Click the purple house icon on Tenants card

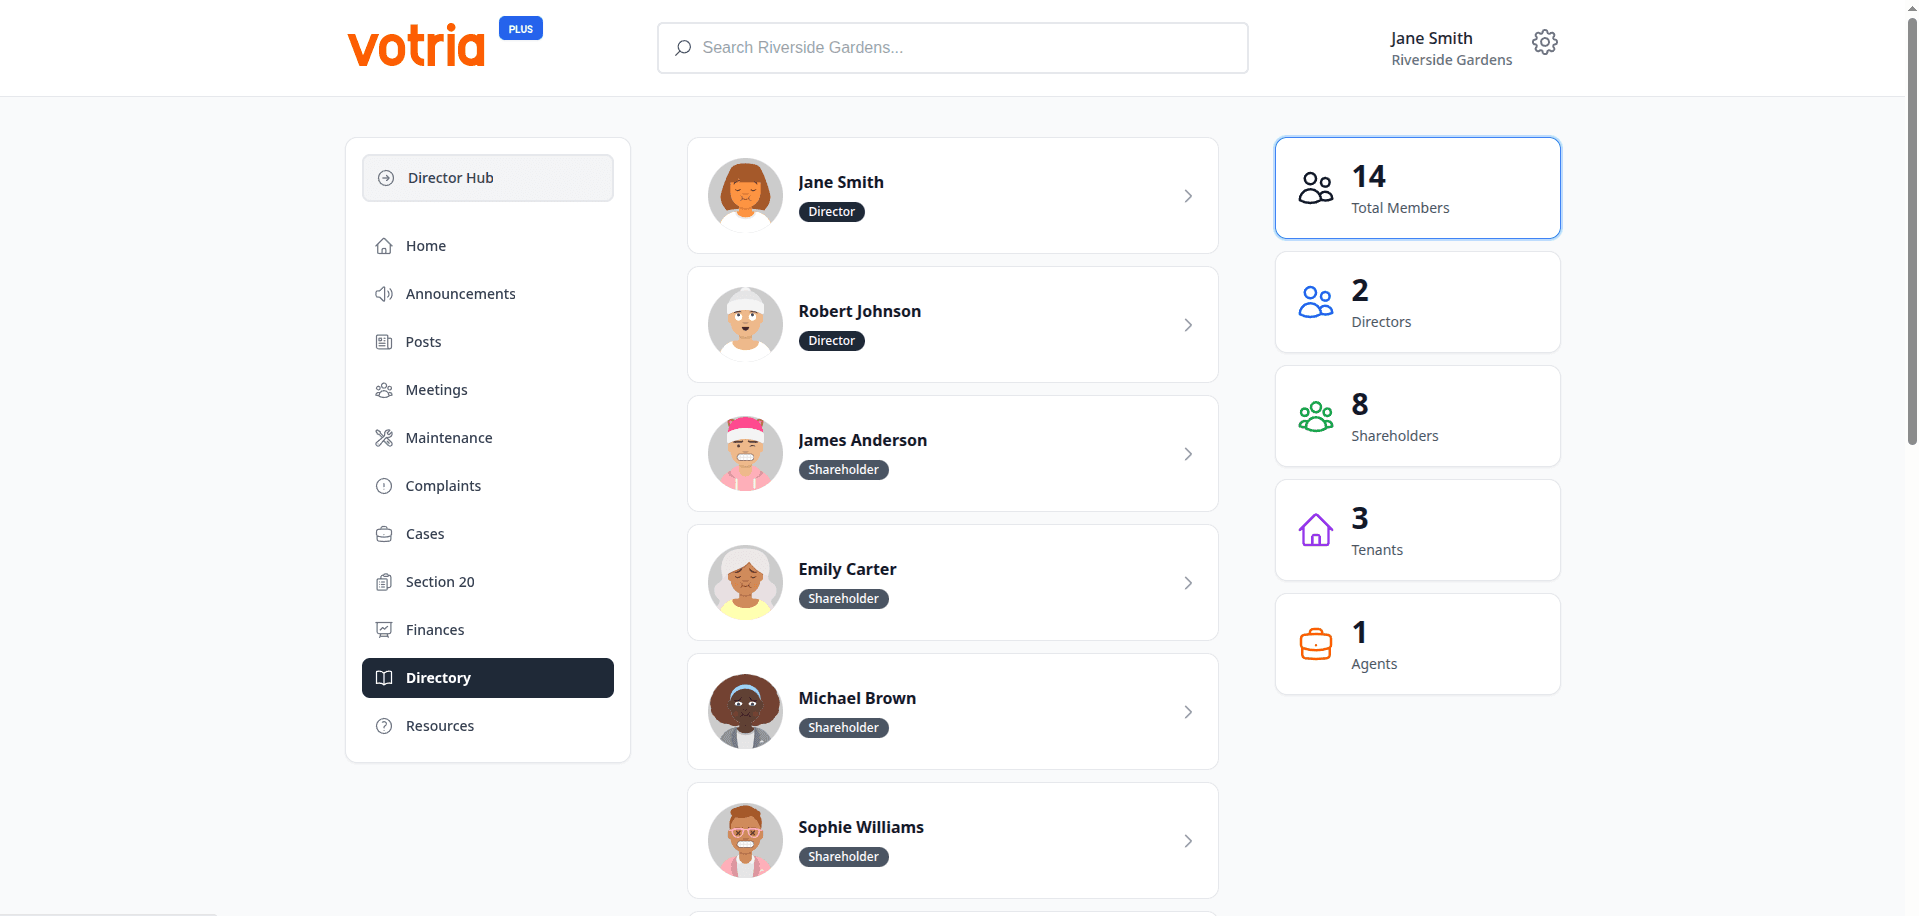[x=1315, y=530]
